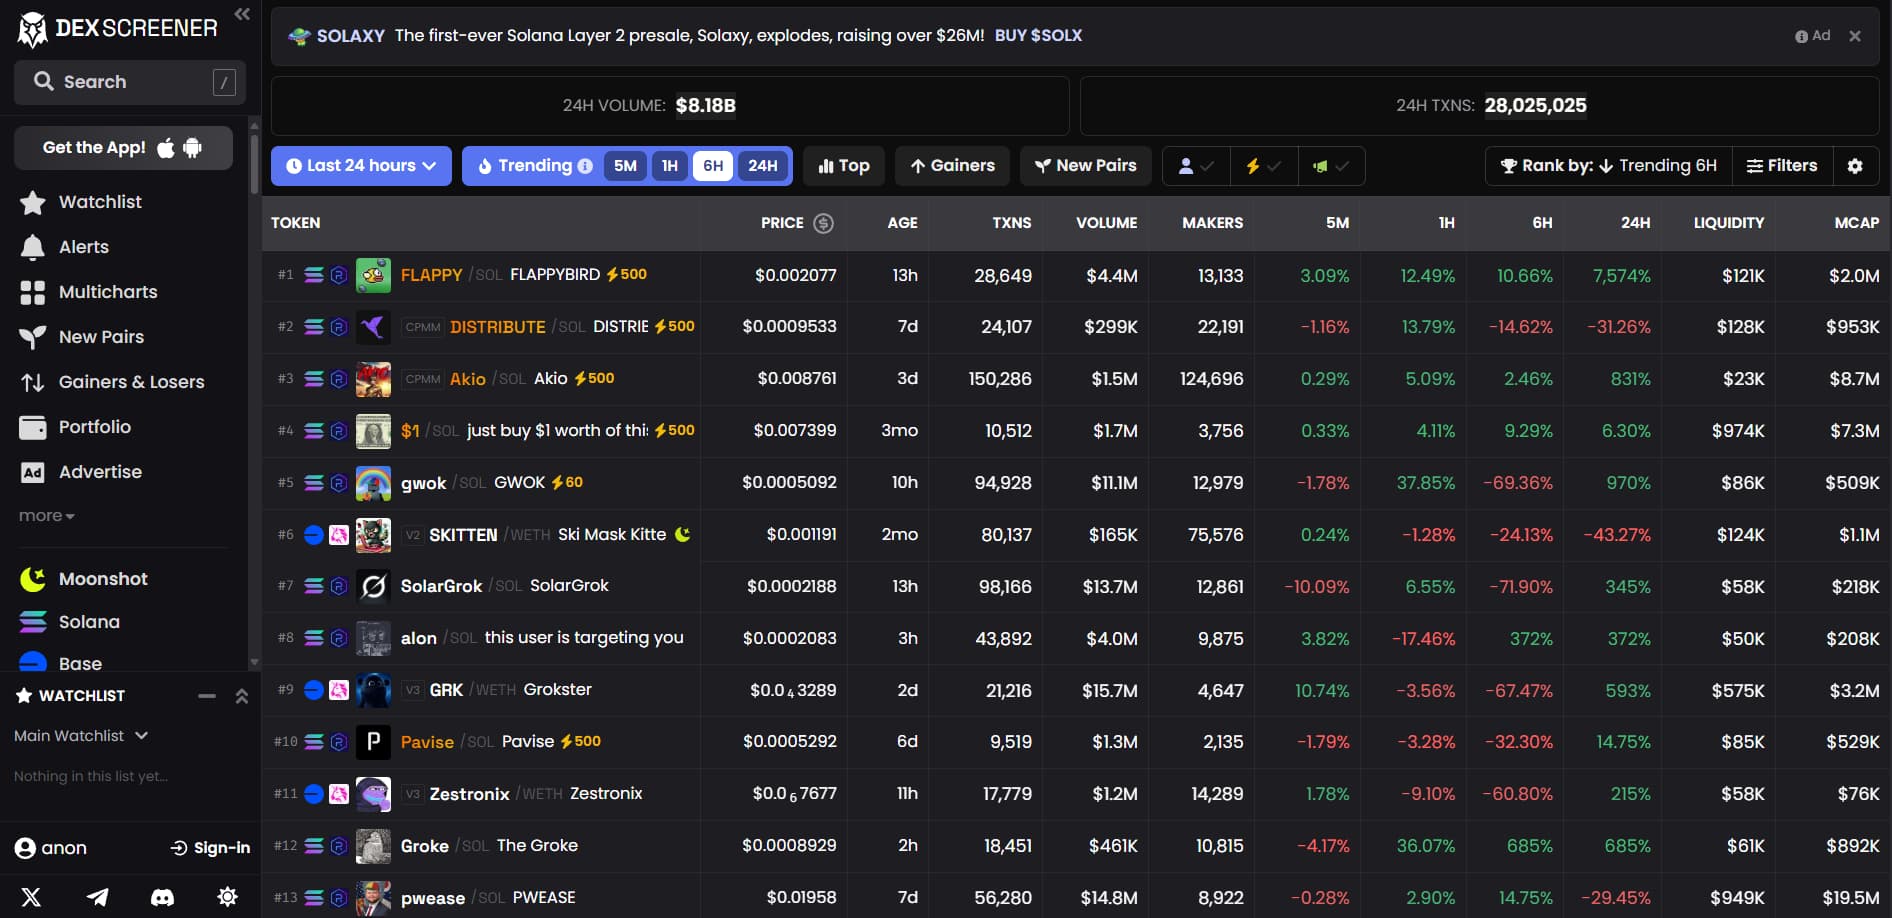Sort by AGE column header
The width and height of the screenshot is (1892, 918).
tap(902, 223)
